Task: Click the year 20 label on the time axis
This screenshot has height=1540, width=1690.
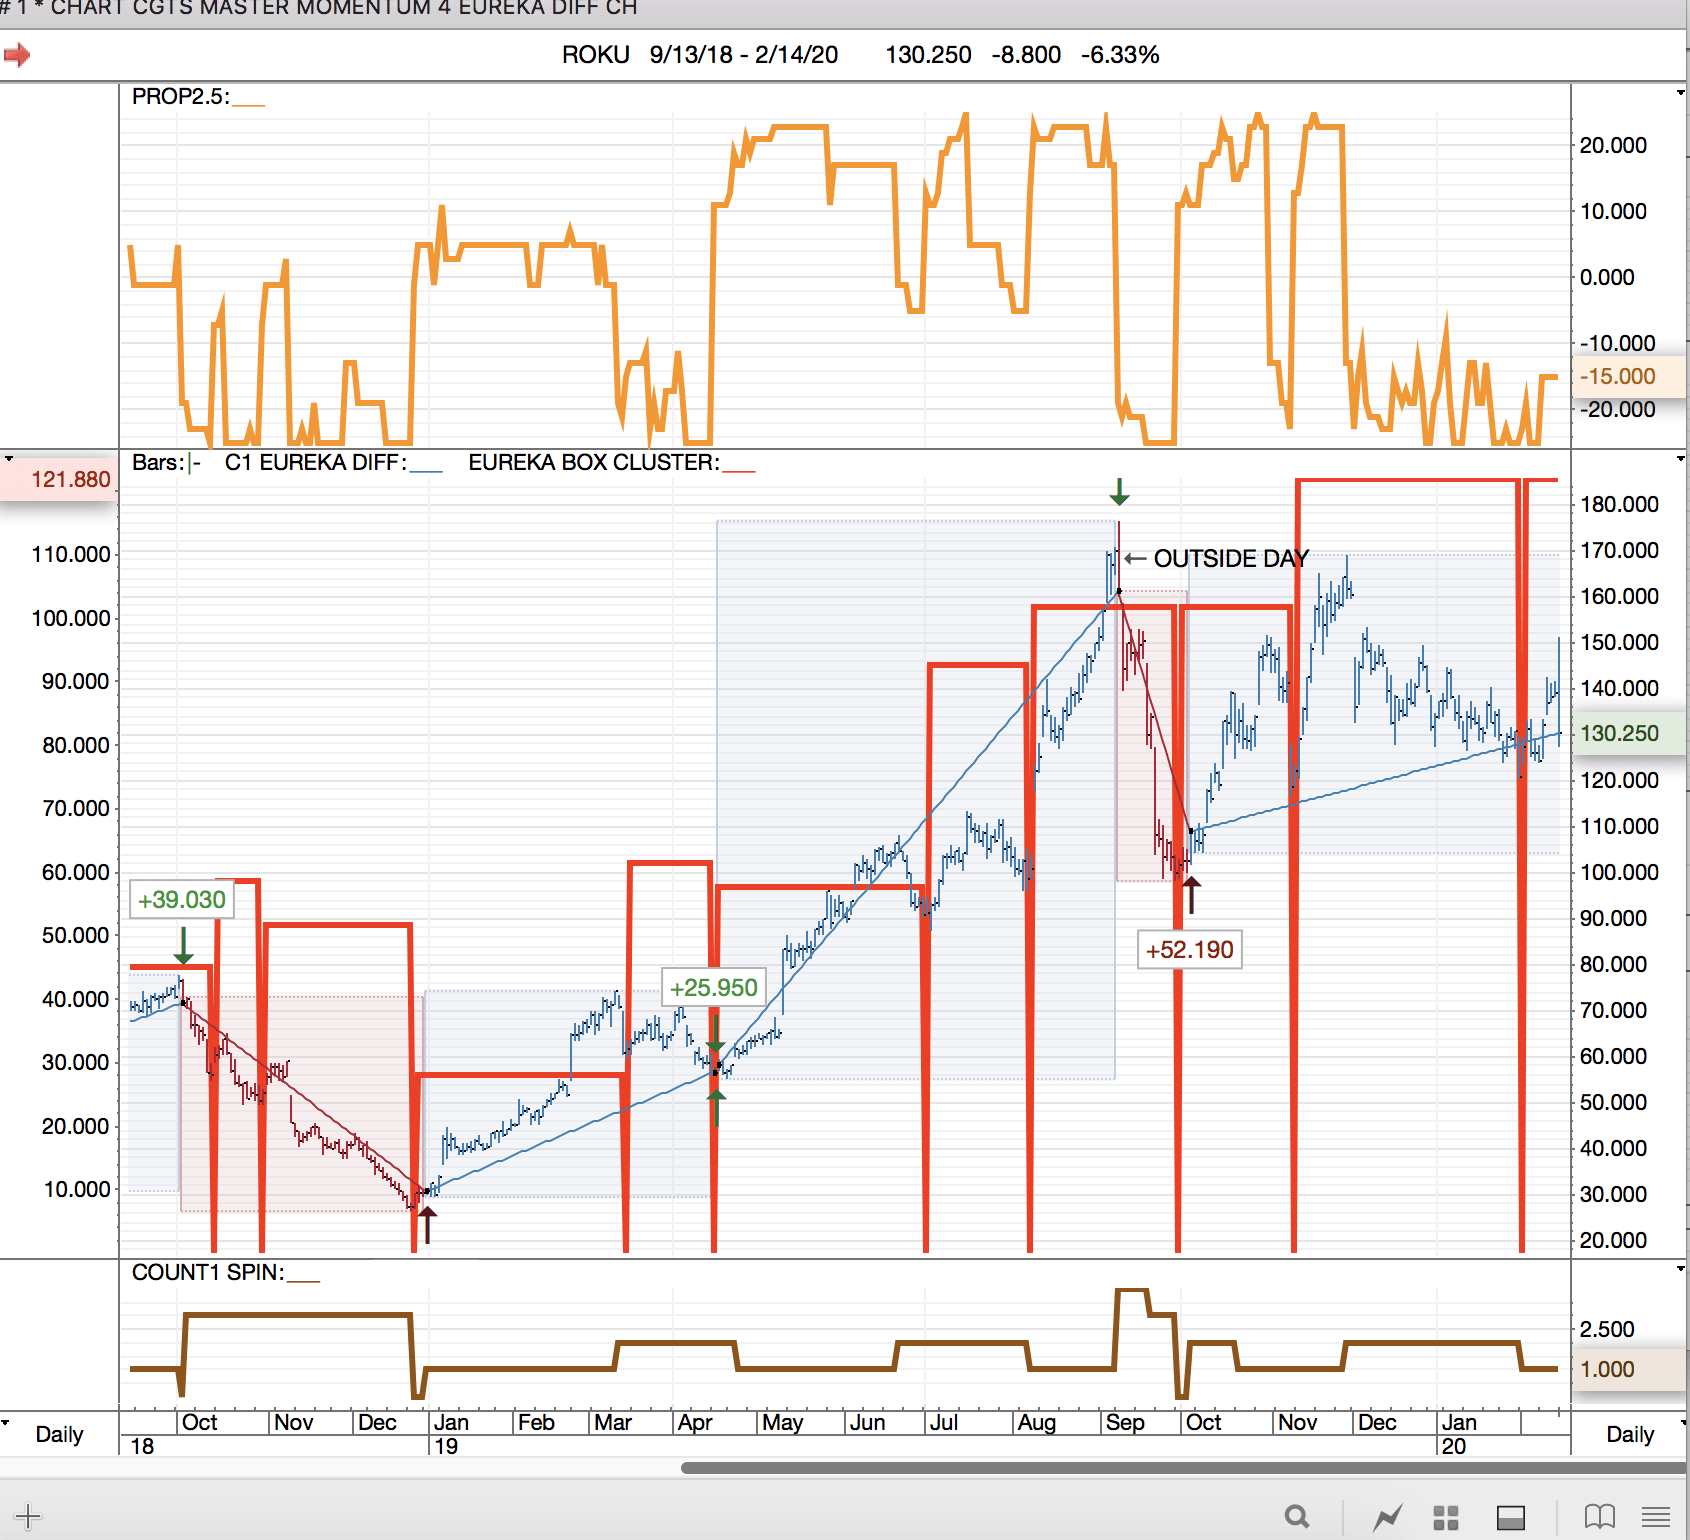Action: click(1454, 1446)
